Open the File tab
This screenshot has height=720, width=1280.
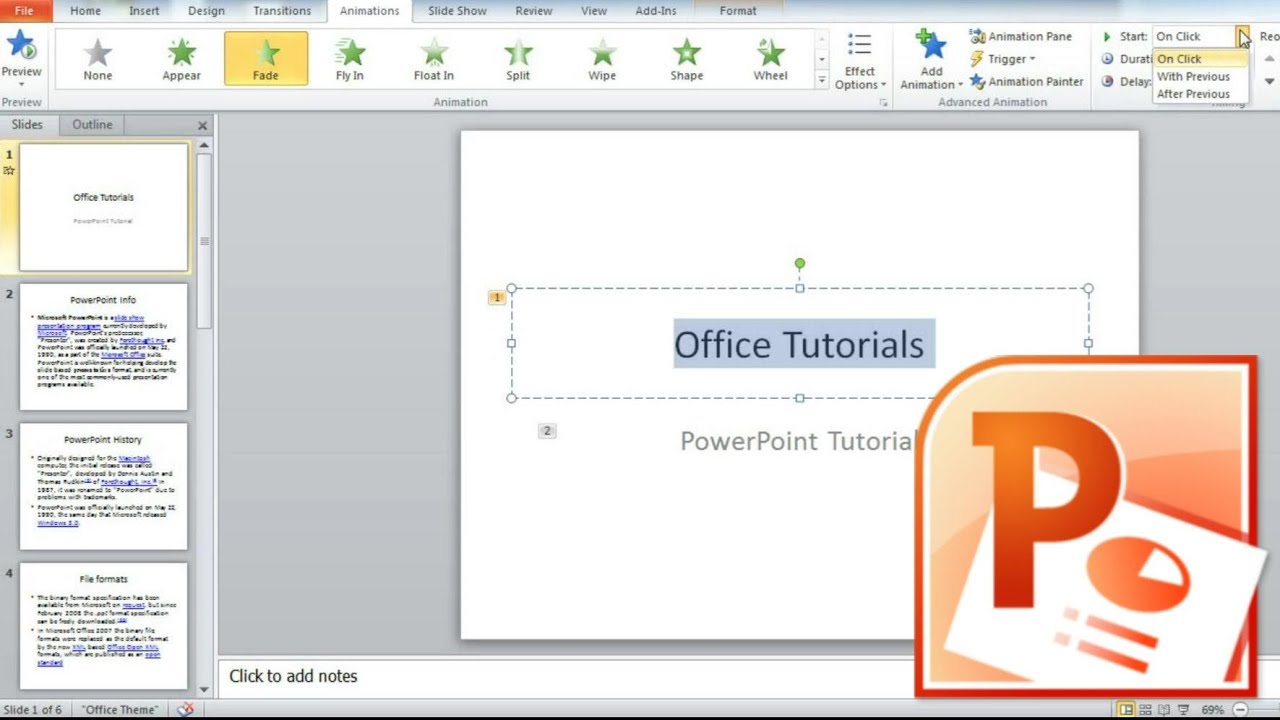pyautogui.click(x=24, y=11)
